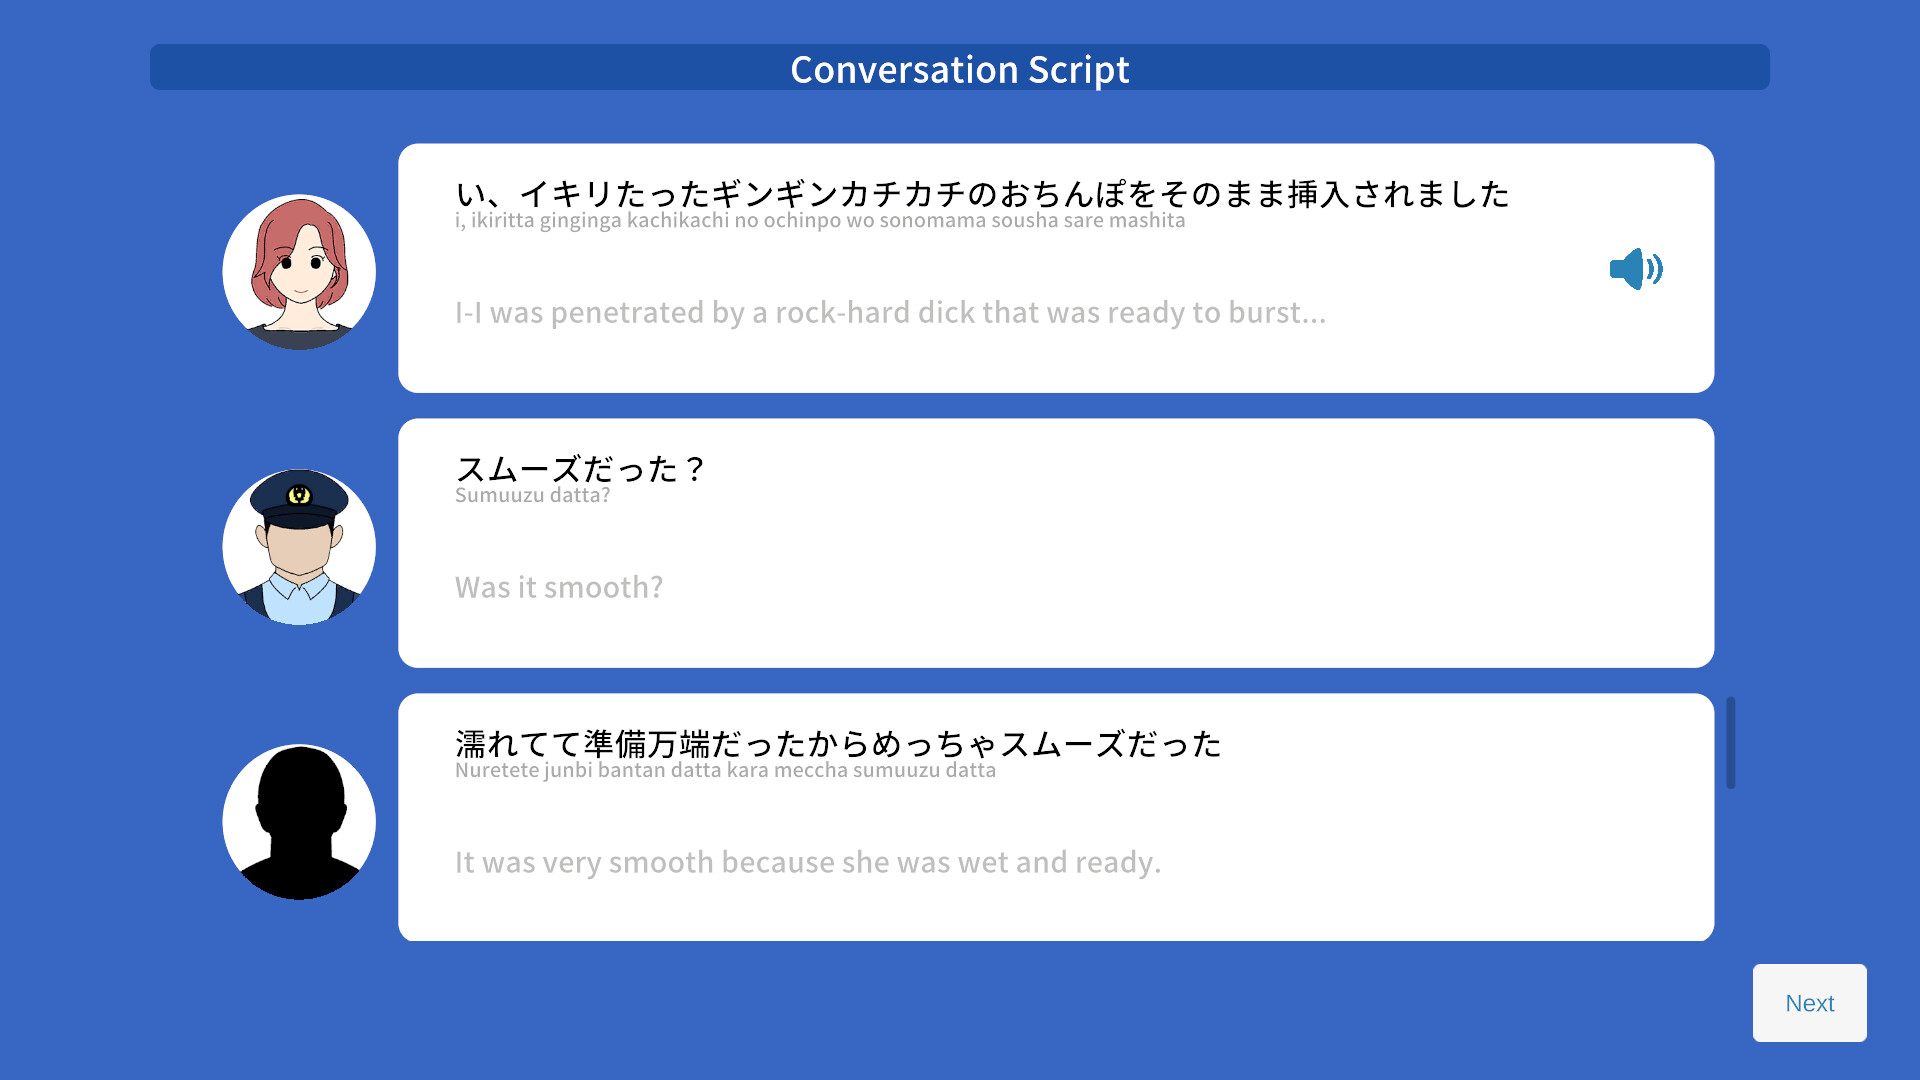The image size is (1920, 1080).
Task: Click the Japanese line "スムーズだった？"
Action: point(580,468)
